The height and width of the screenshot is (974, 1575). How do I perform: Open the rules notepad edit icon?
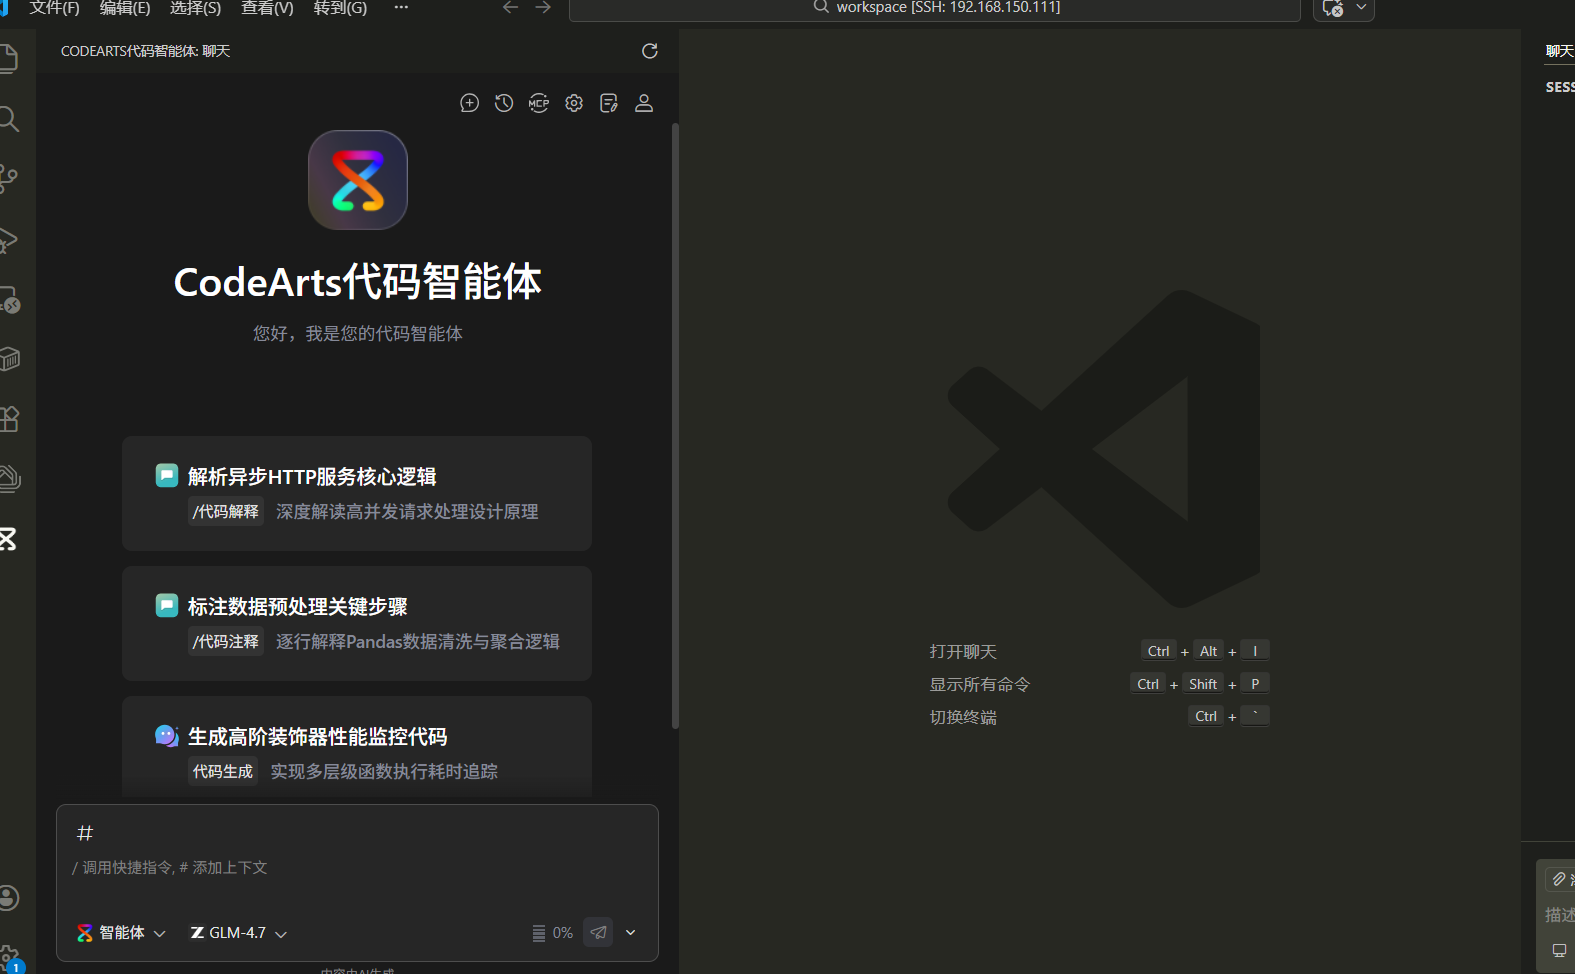pyautogui.click(x=609, y=103)
